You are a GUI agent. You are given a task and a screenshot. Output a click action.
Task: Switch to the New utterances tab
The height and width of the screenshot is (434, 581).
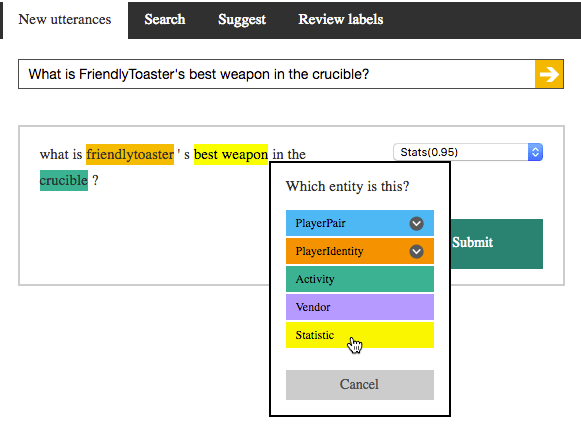tap(65, 20)
